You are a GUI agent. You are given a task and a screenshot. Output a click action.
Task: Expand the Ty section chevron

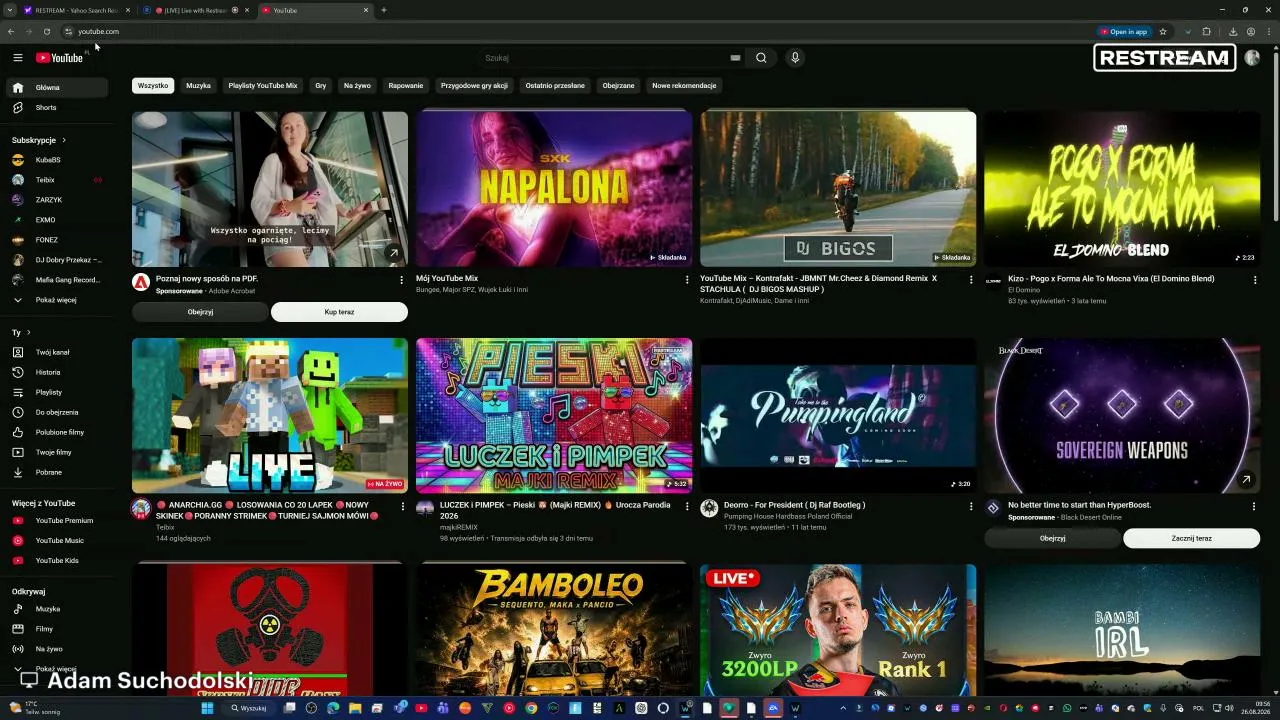28,332
